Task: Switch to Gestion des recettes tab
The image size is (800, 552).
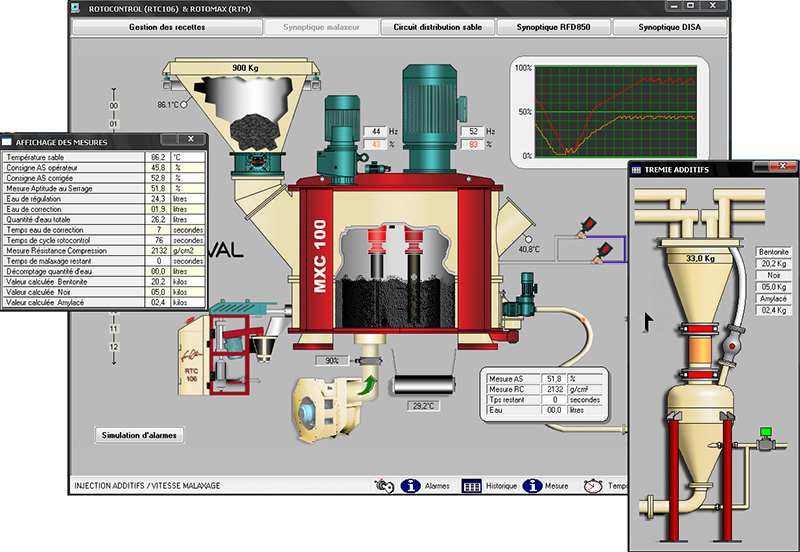Action: pyautogui.click(x=167, y=27)
